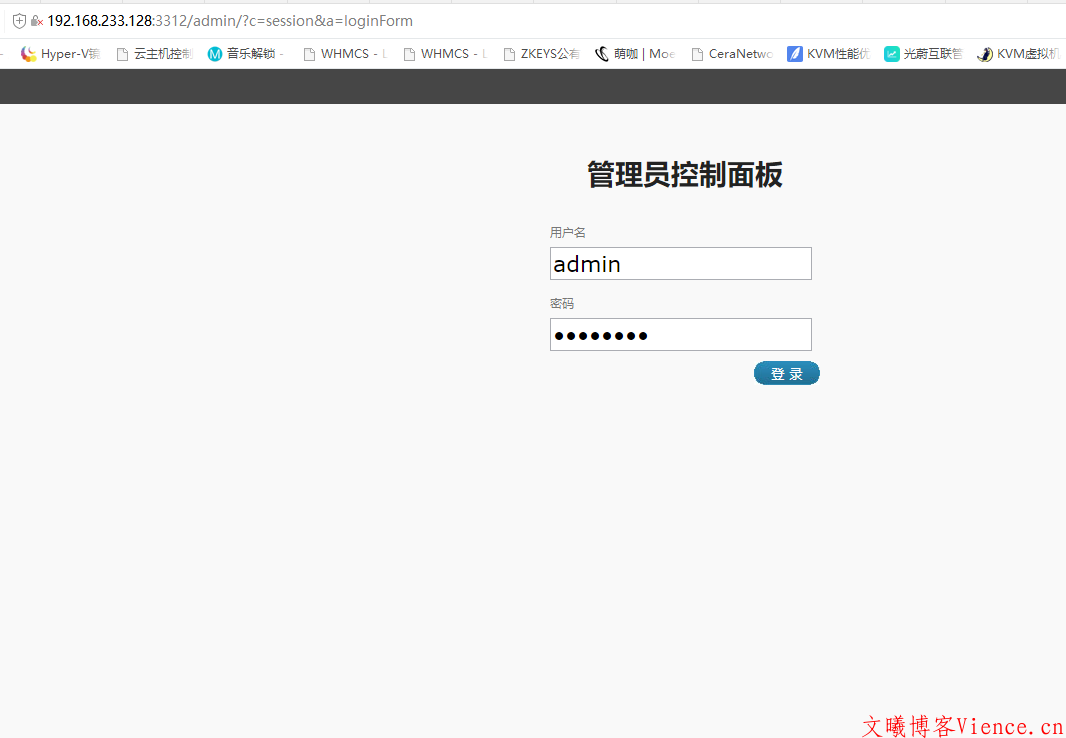Click the insecure connection lock icon

click(x=37, y=21)
